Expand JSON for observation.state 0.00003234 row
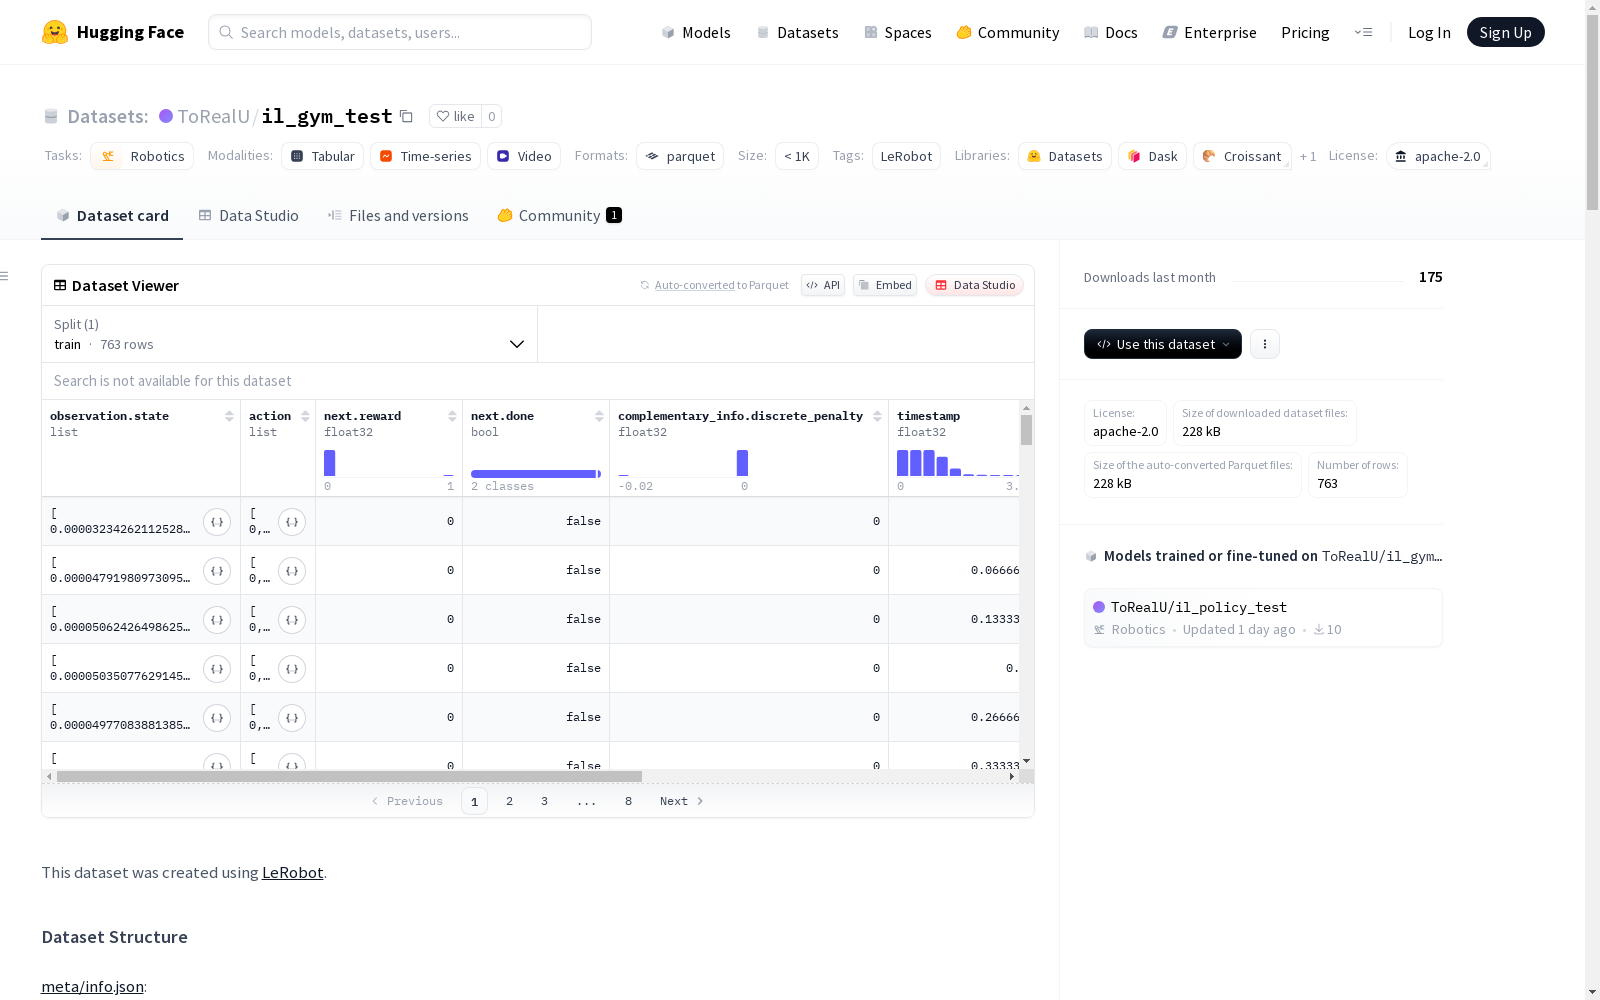 (x=217, y=522)
